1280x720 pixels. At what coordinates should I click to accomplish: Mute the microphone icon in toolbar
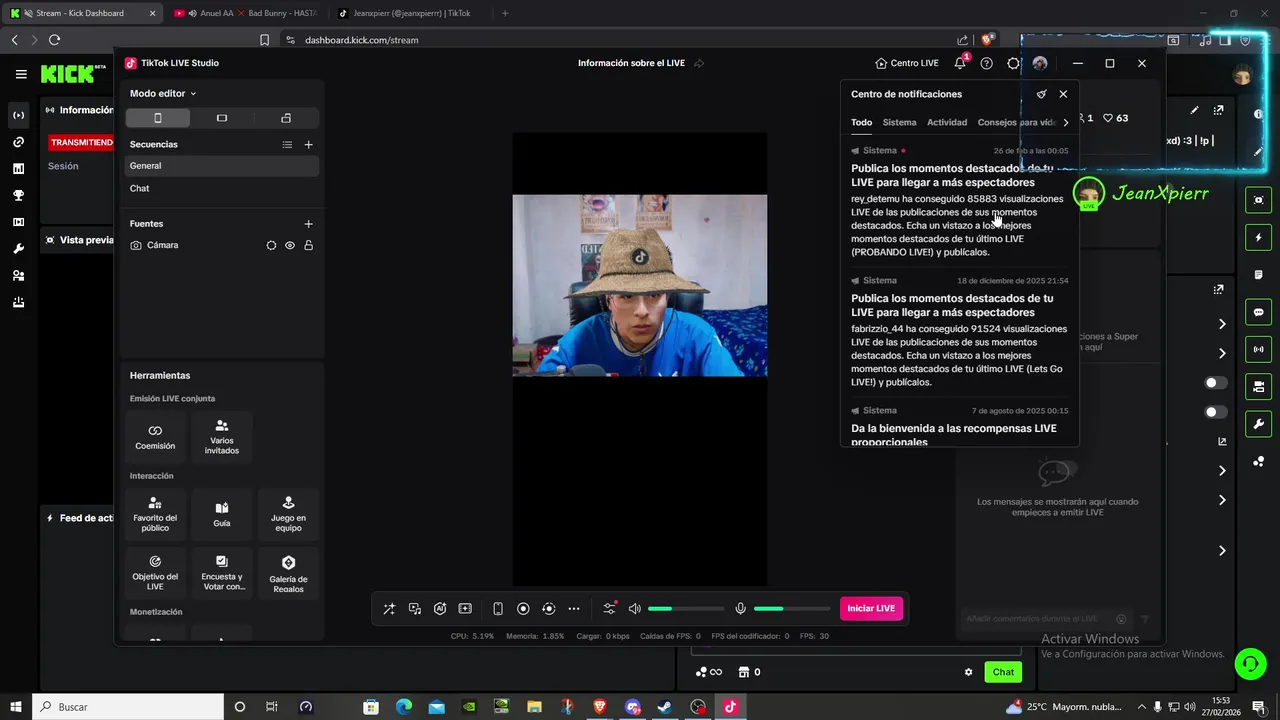point(740,608)
